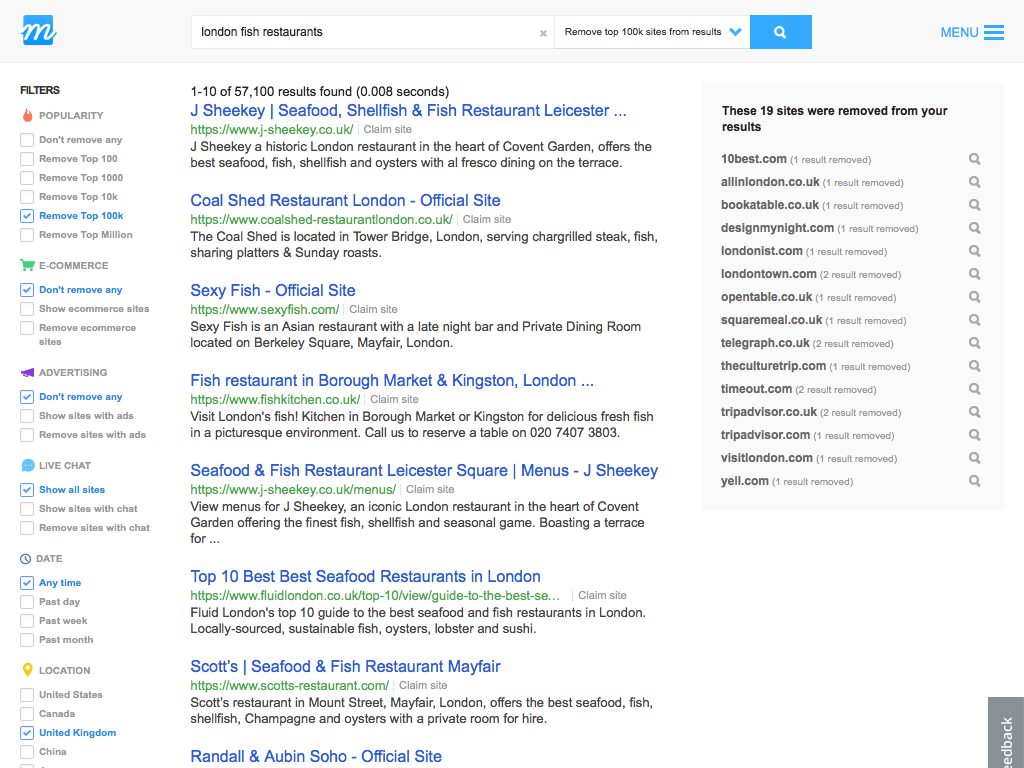Click magnifier icon next to londonist.com

coord(974,251)
